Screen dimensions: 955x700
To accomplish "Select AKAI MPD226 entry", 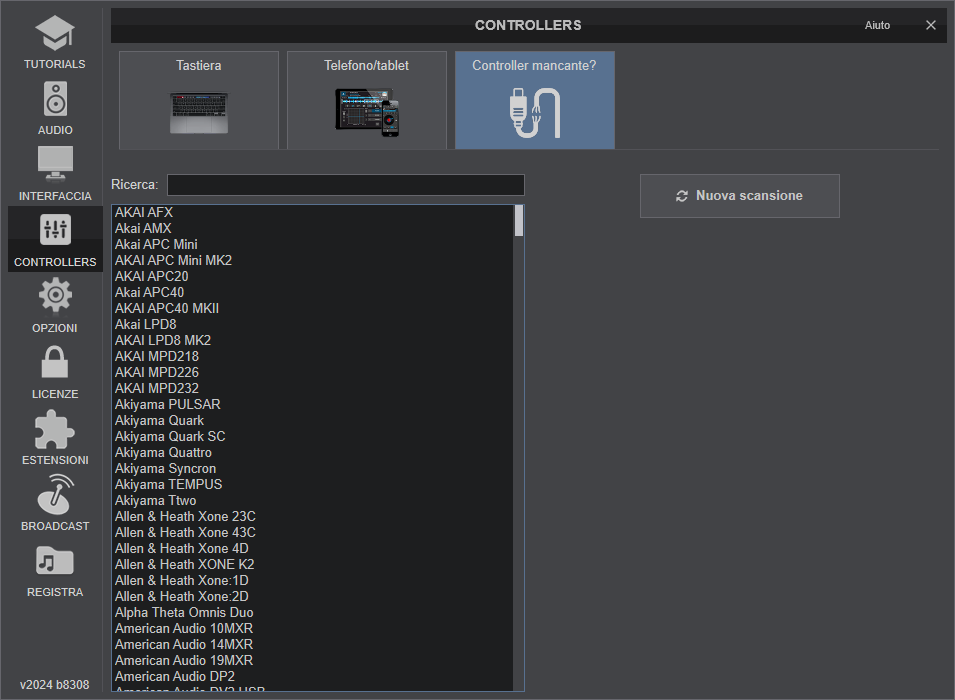I will tap(313, 372).
